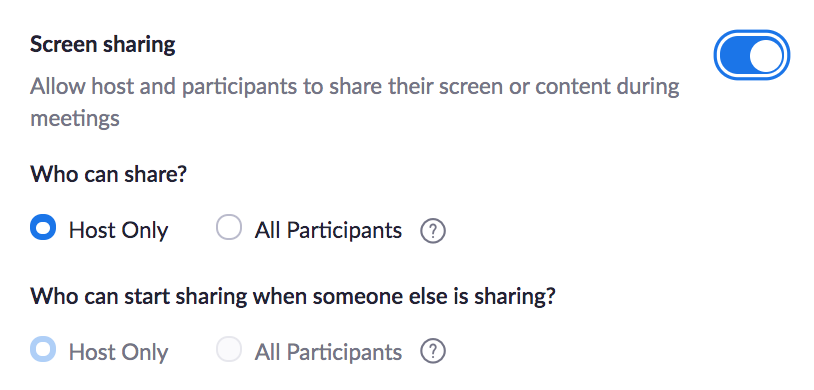Click the Screen sharing heading
Image resolution: width=814 pixels, height=390 pixels.
tap(102, 45)
